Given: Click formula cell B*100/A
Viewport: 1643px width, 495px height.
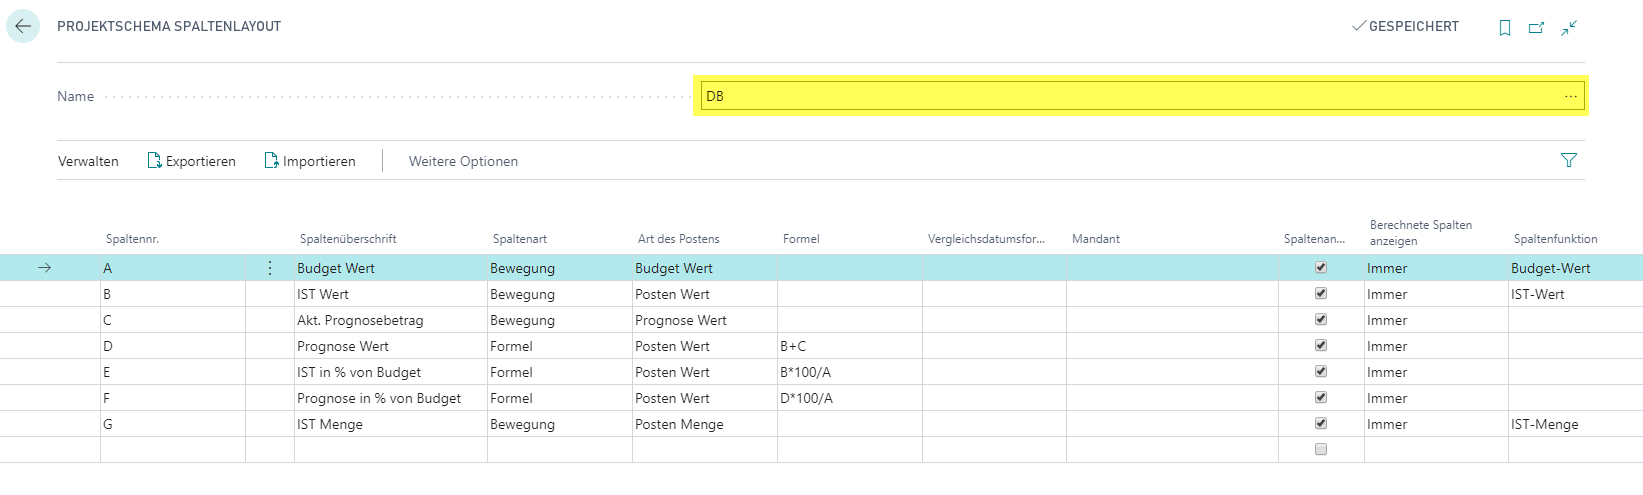Looking at the screenshot, I should (850, 372).
